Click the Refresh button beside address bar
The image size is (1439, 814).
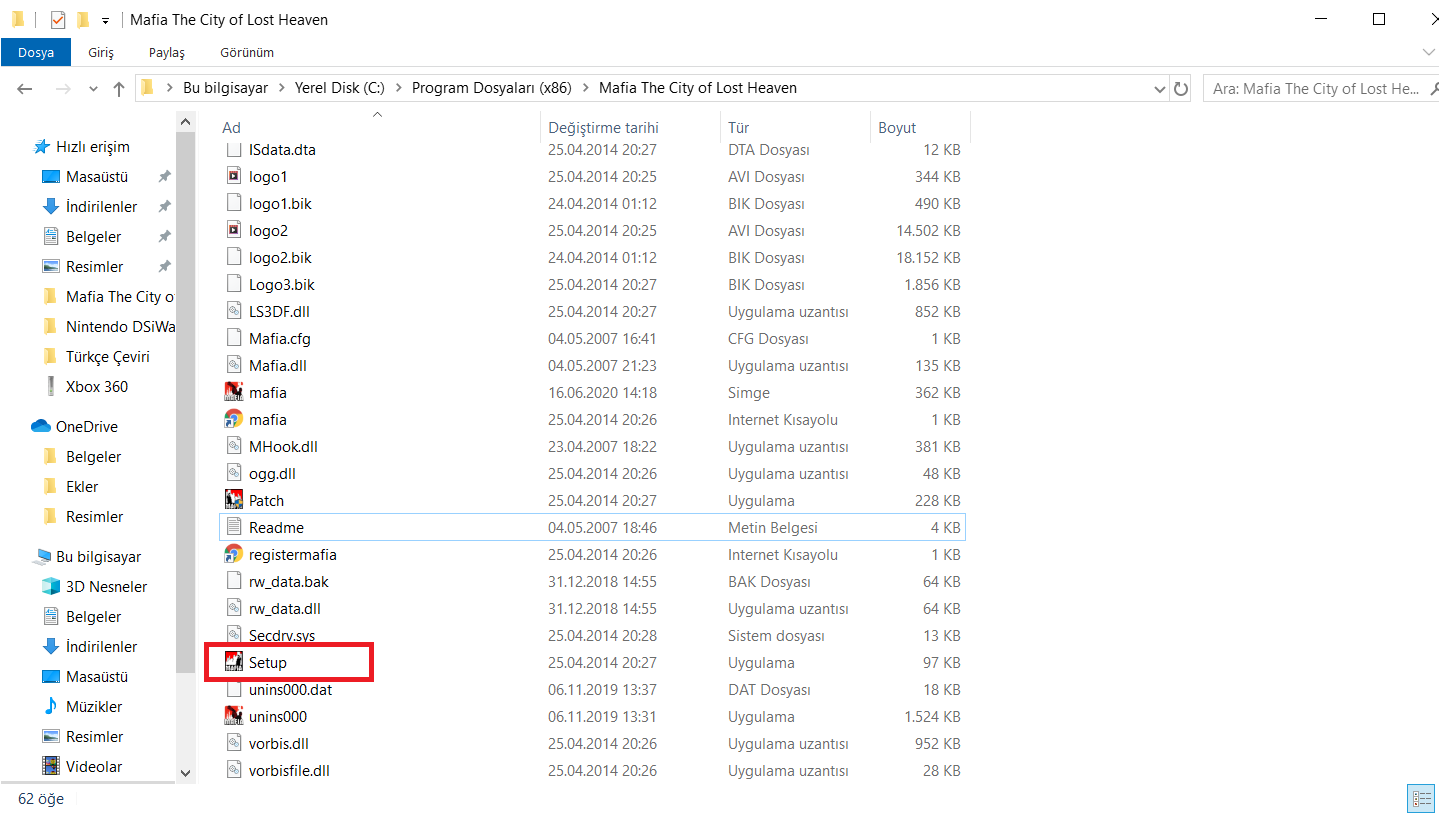[1181, 88]
